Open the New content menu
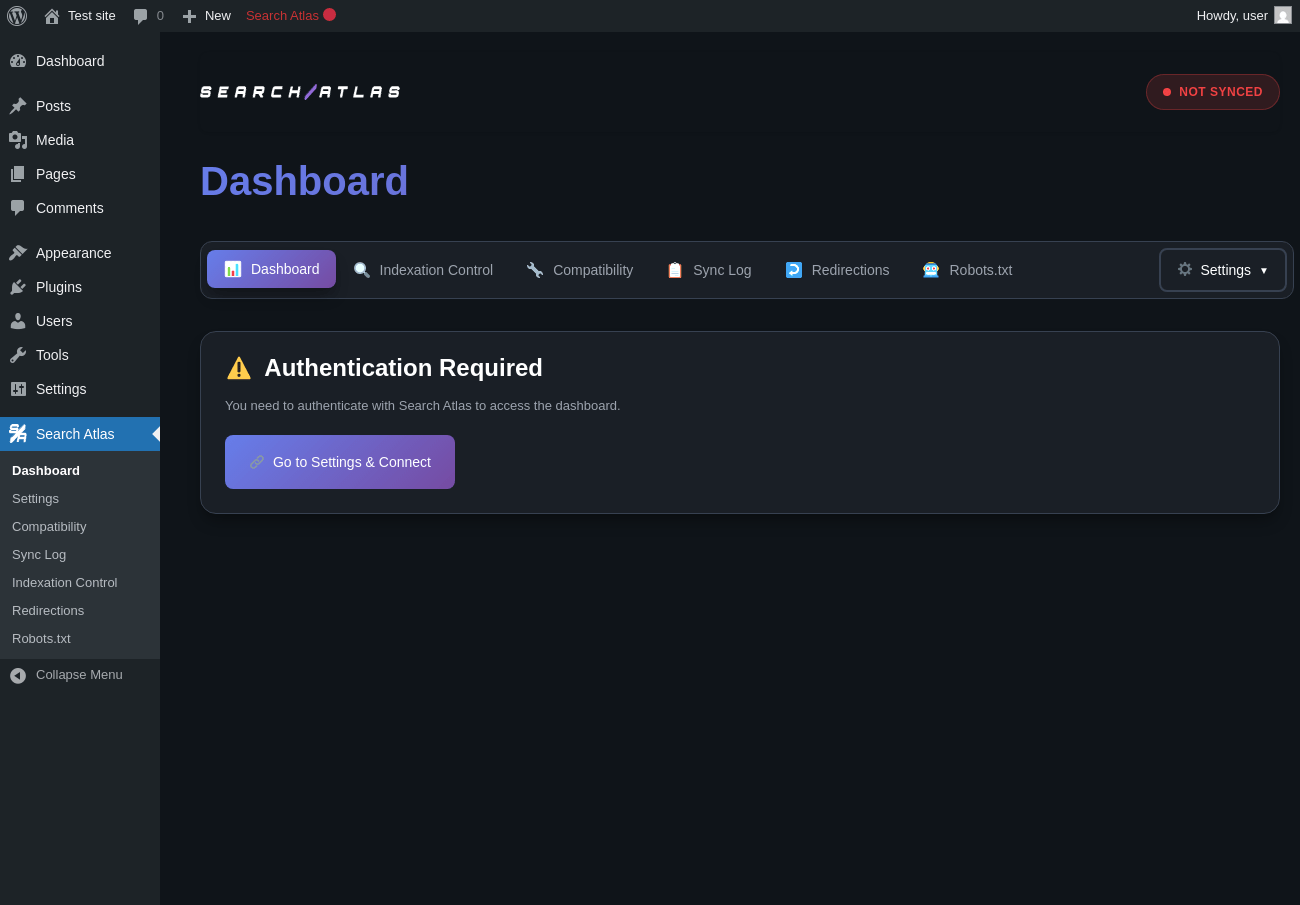This screenshot has height=905, width=1300. (207, 16)
